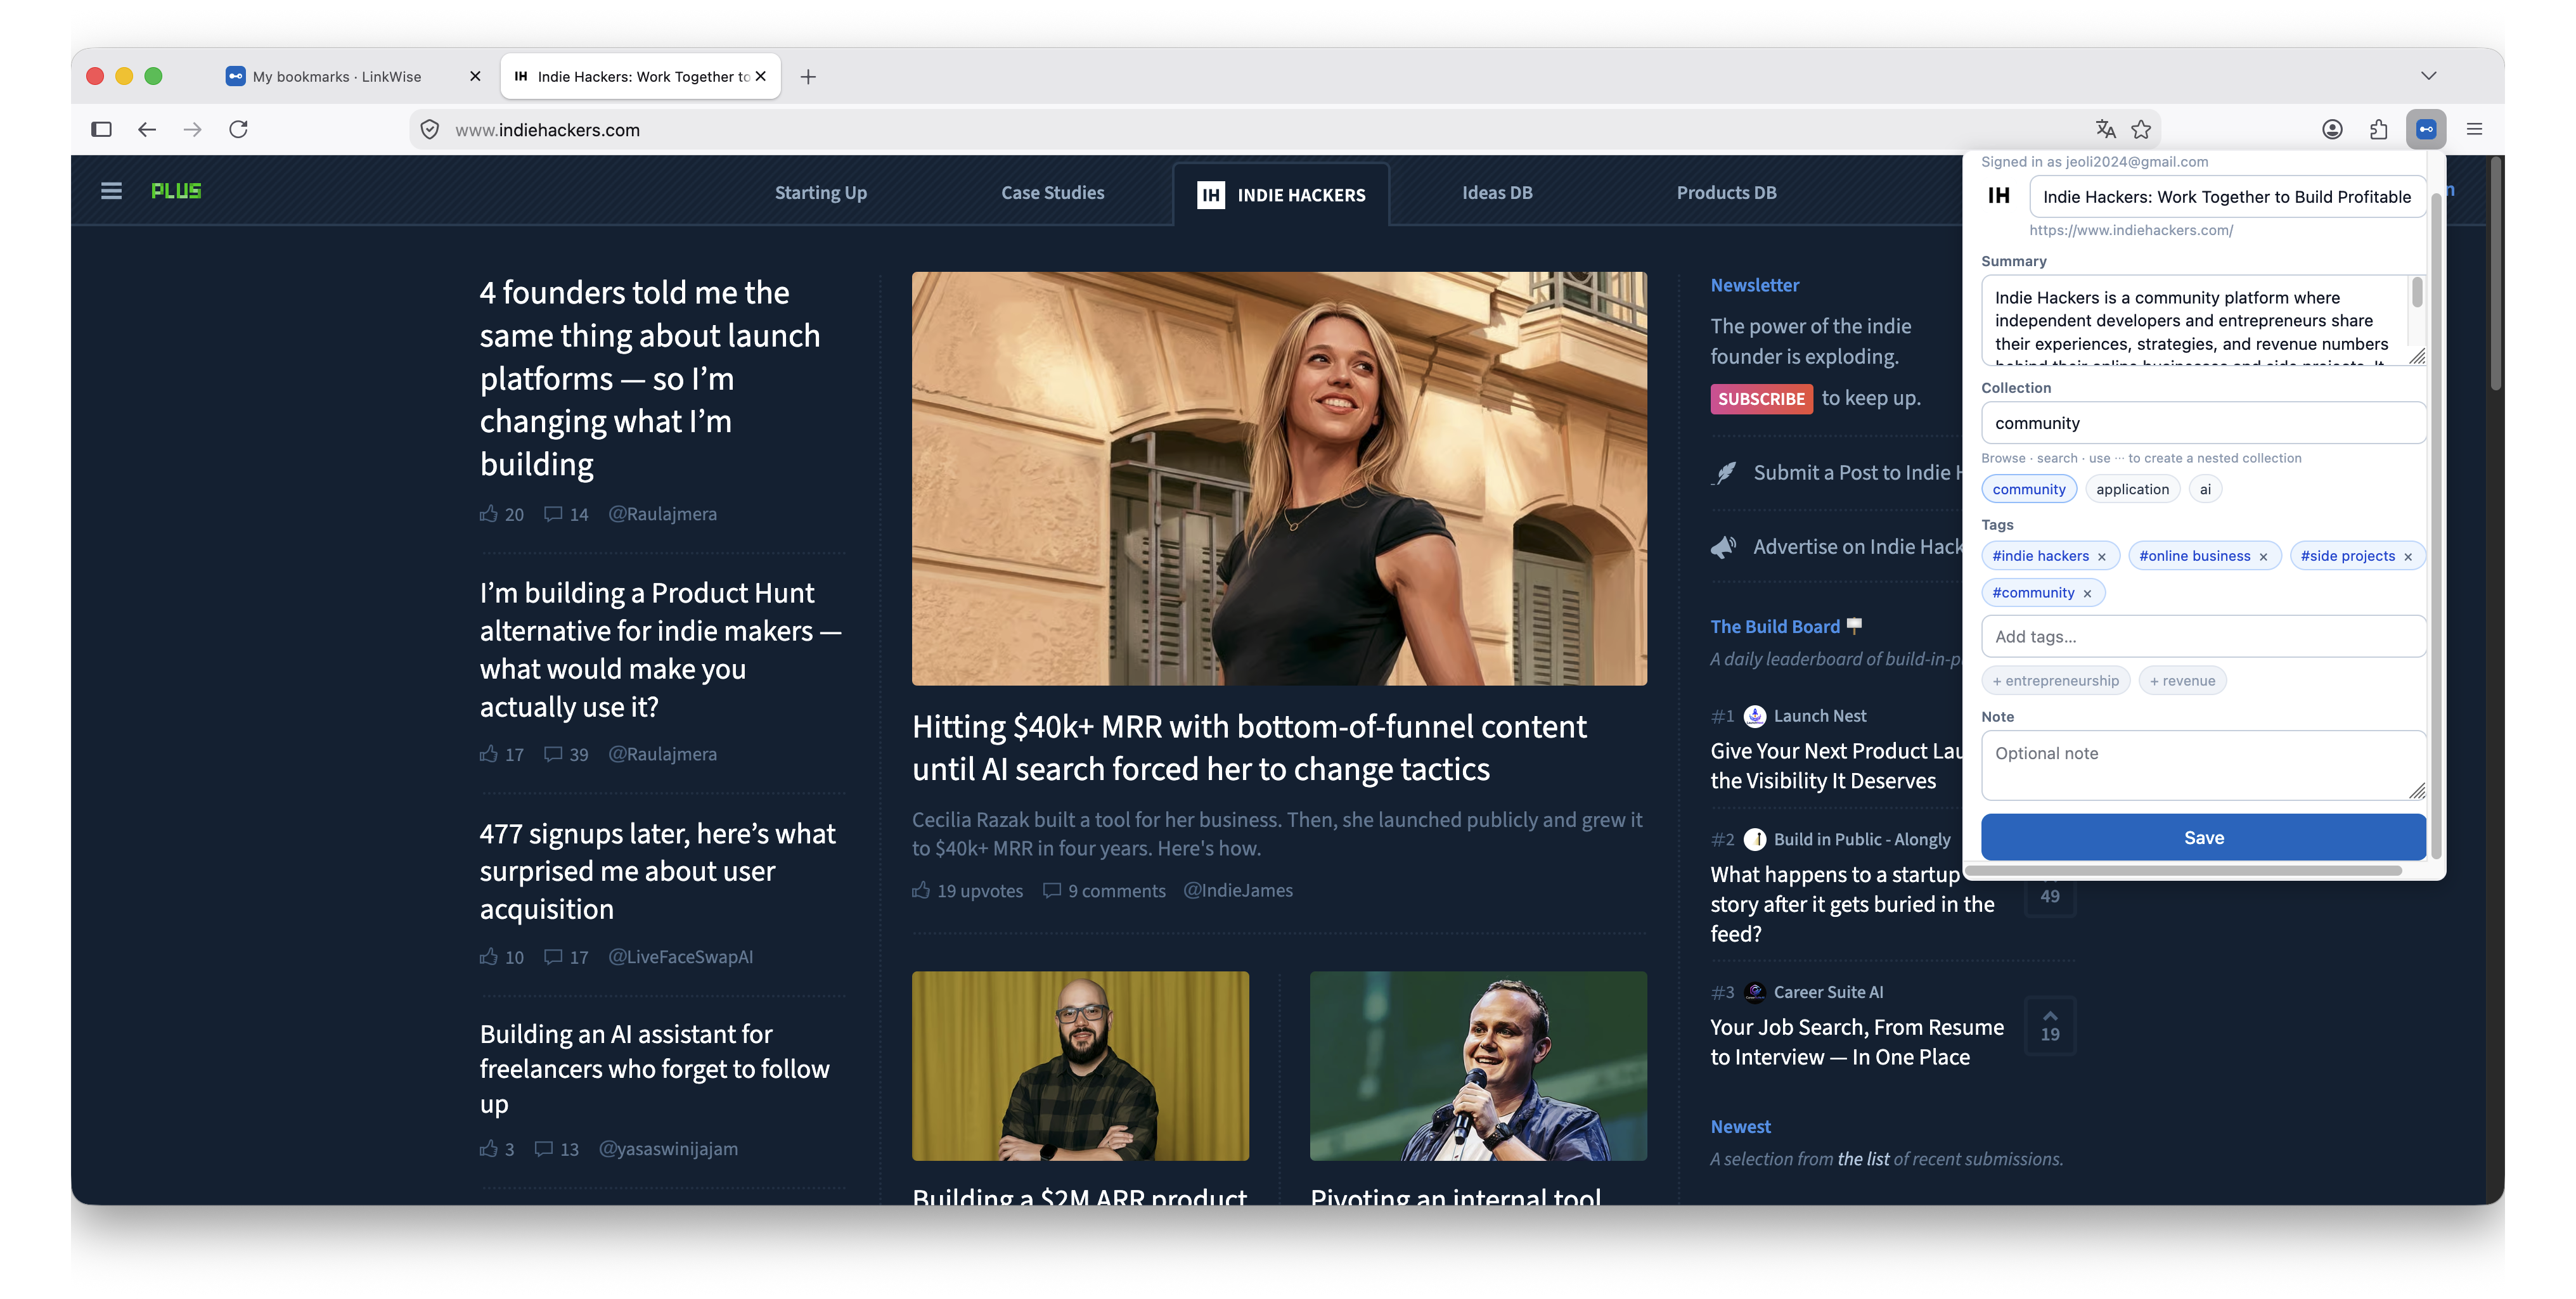The height and width of the screenshot is (1299, 2576).
Task: Click the Summary box vertical scrollbar
Action: point(2417,293)
